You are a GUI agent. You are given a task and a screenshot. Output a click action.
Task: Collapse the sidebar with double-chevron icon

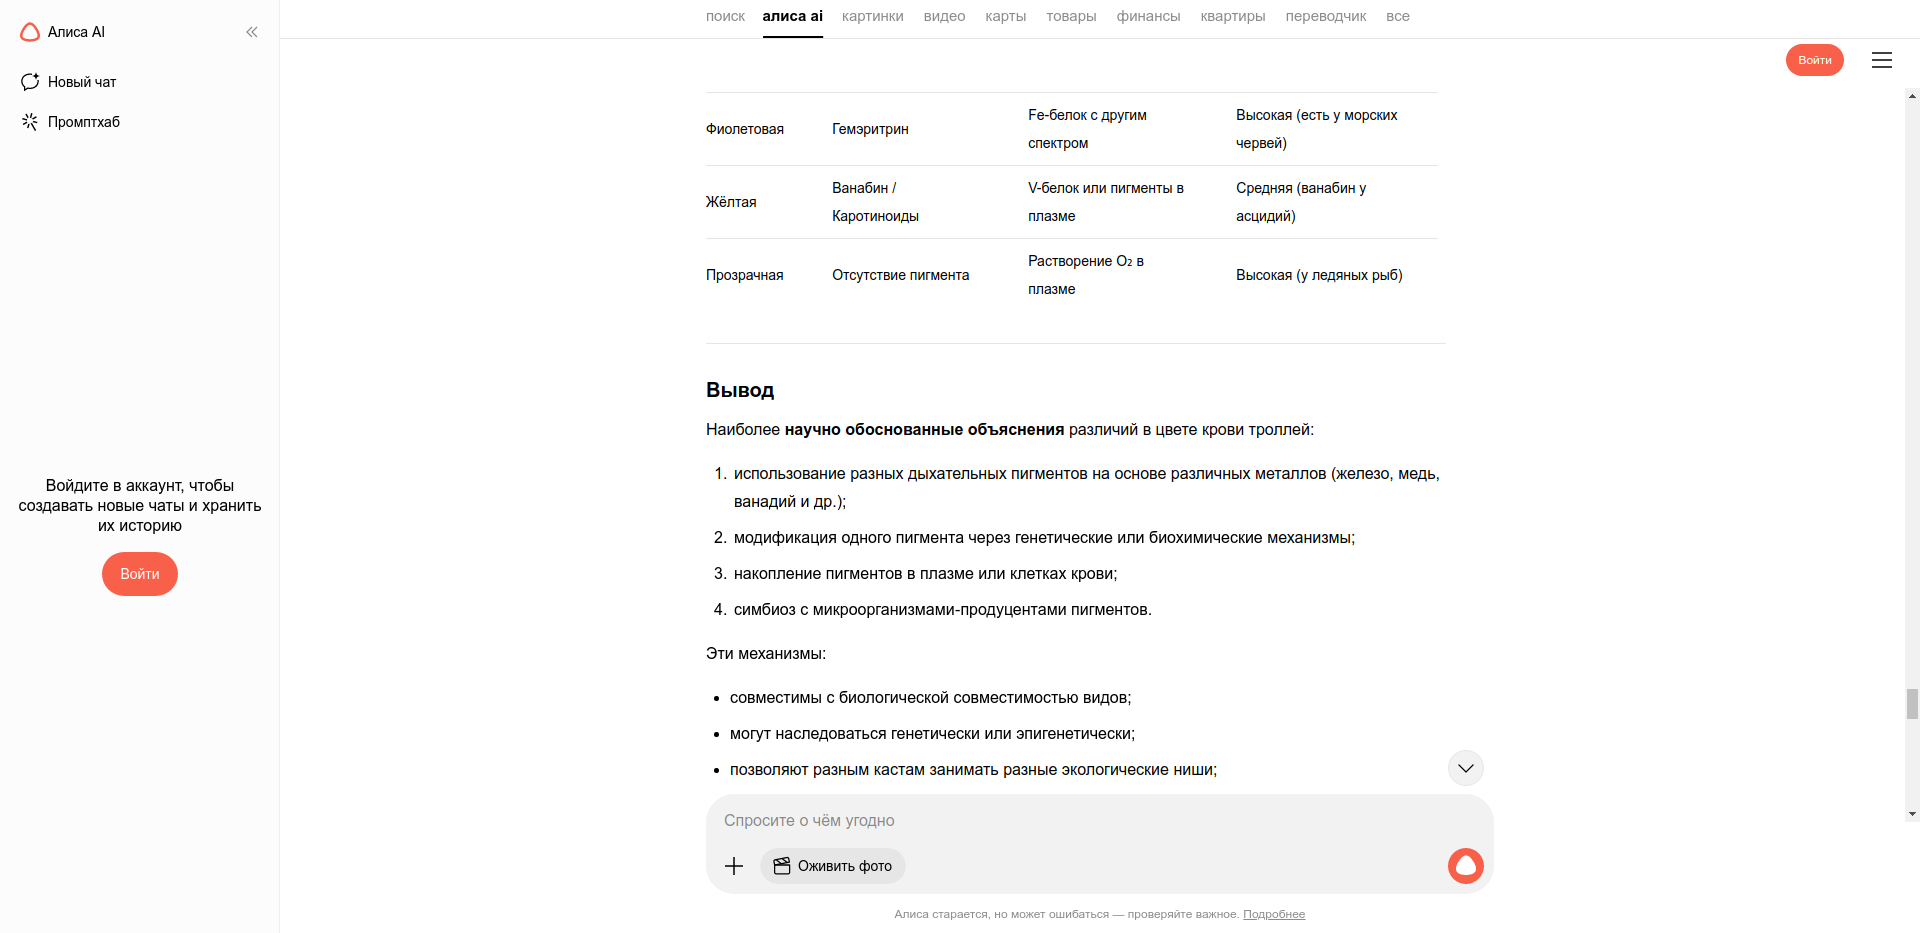tap(252, 32)
